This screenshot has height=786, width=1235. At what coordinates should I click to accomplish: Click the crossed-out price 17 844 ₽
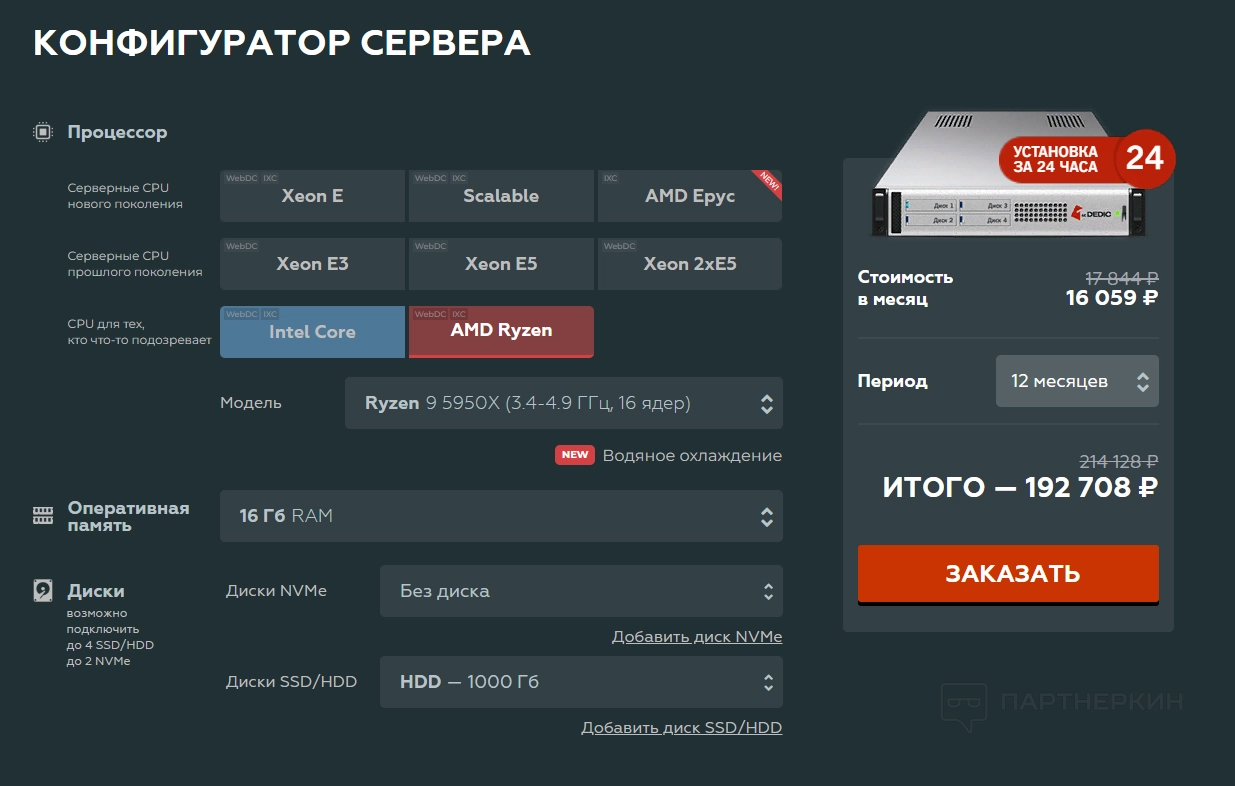[1122, 278]
